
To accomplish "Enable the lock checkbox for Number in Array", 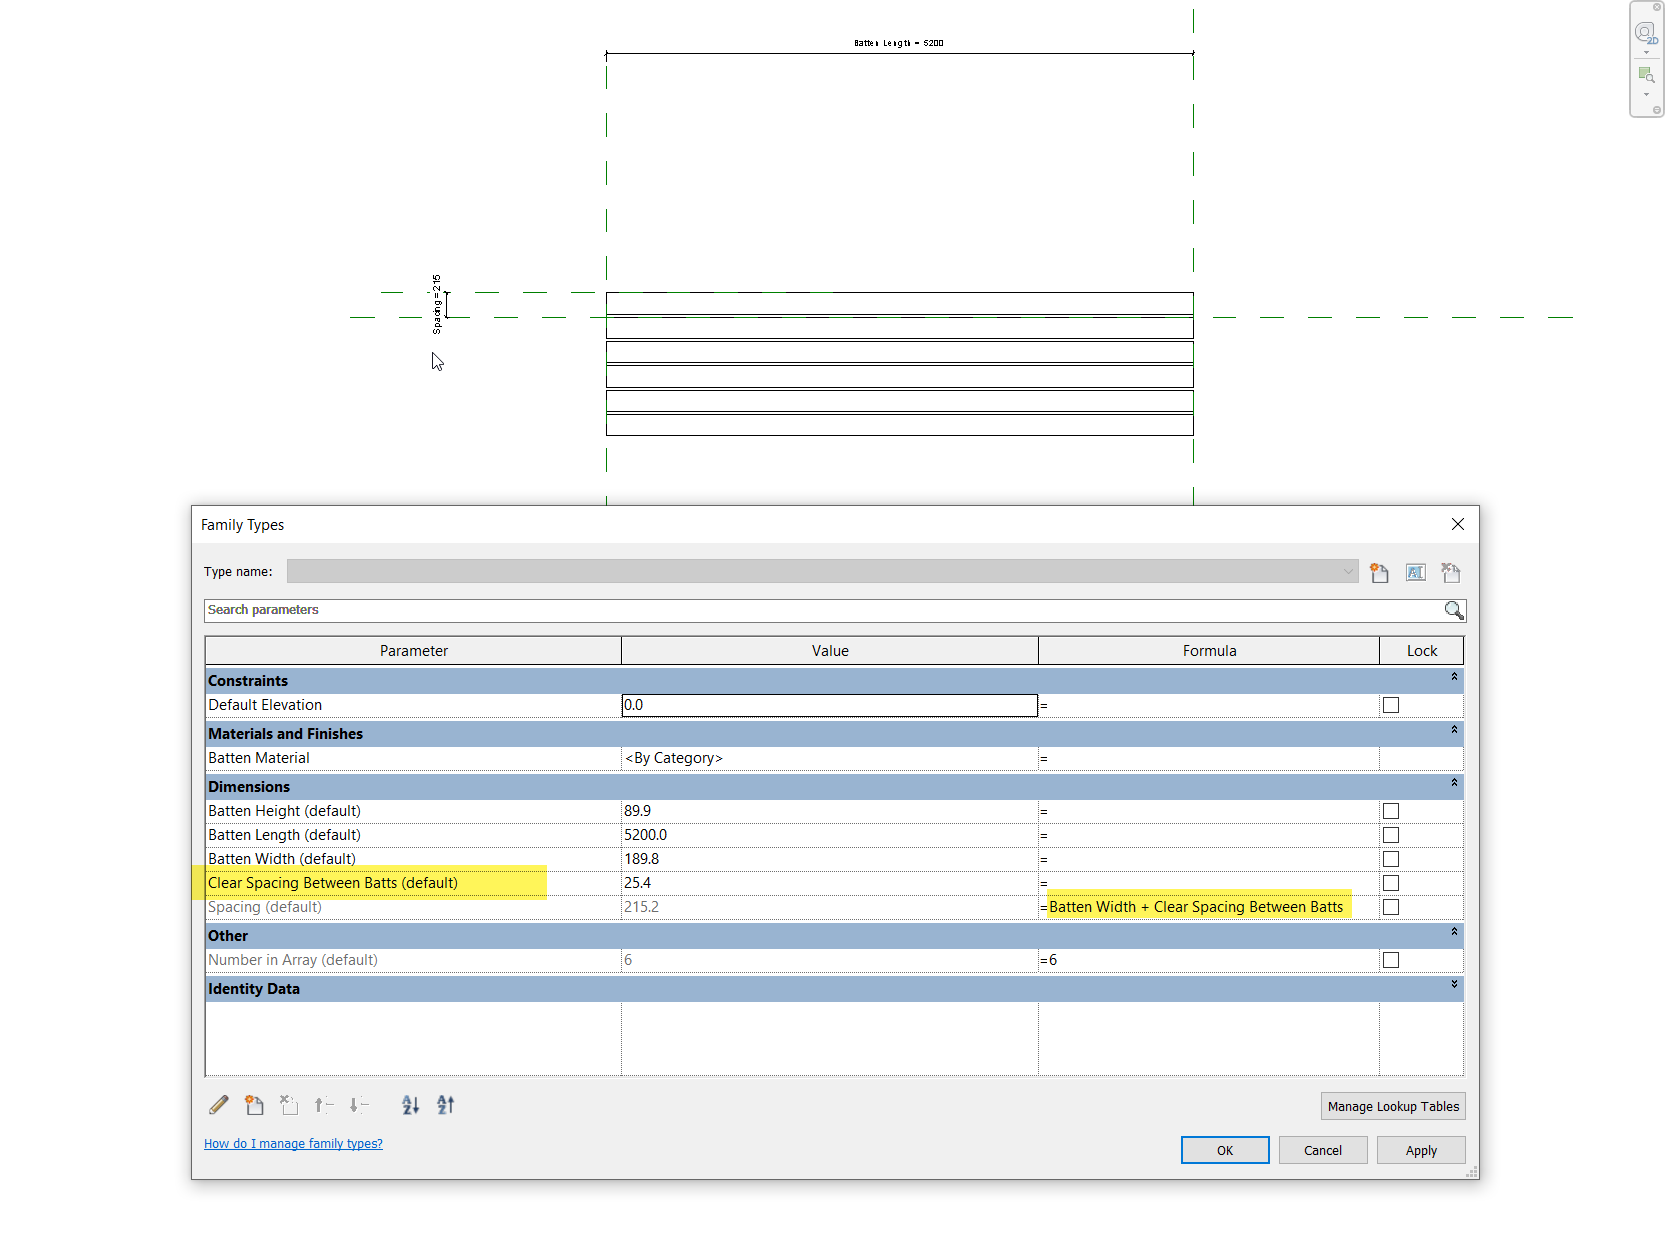I will click(x=1390, y=959).
